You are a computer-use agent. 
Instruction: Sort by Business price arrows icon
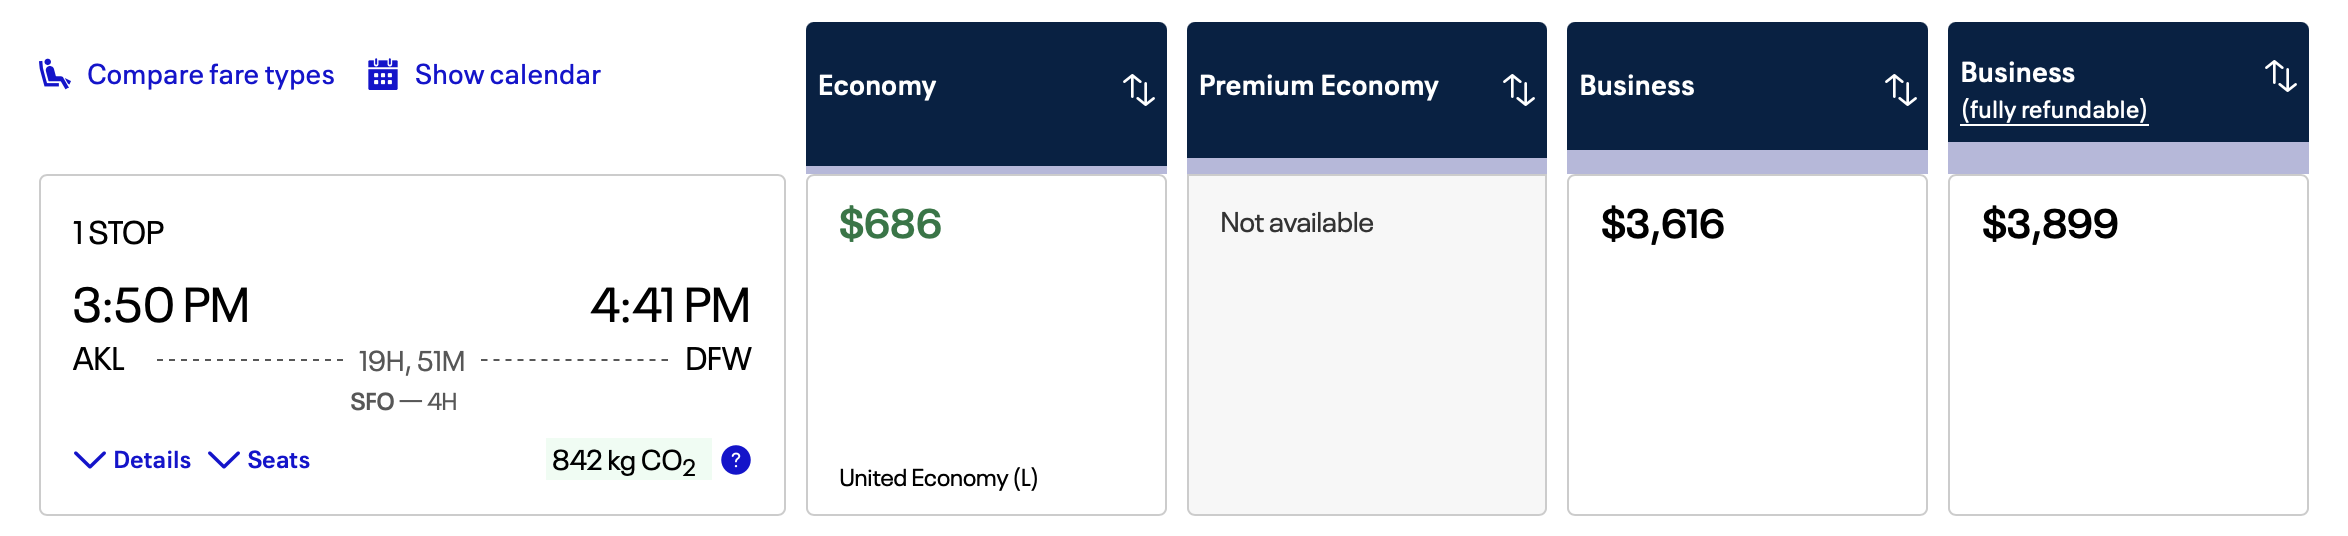(x=1900, y=89)
